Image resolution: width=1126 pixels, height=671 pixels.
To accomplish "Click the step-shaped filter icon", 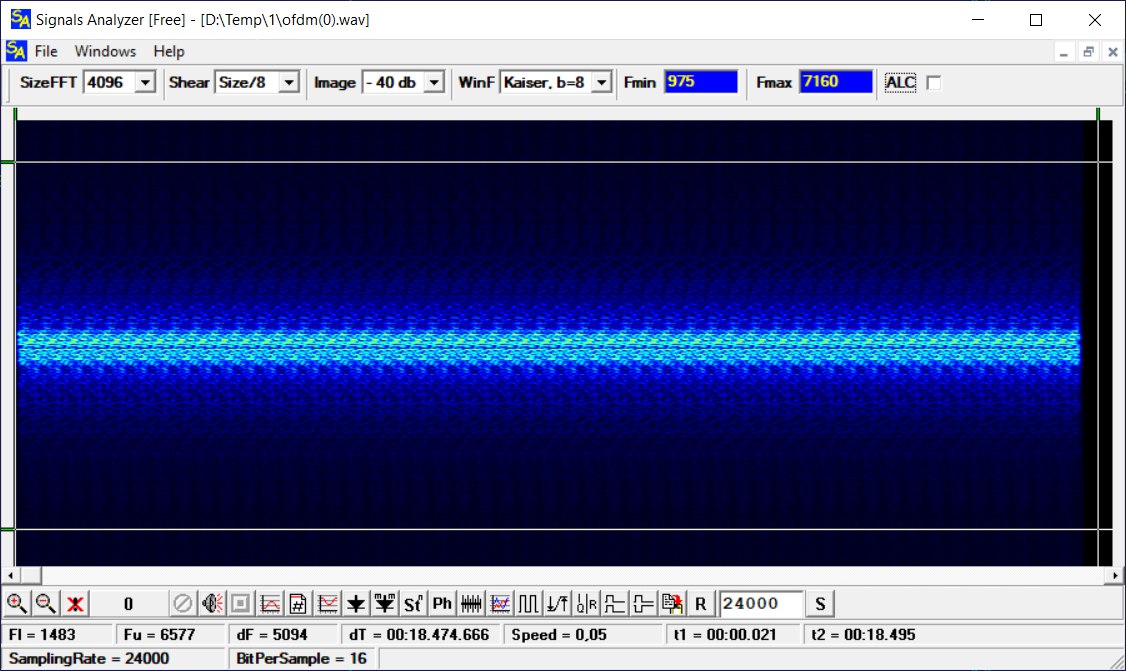I will (x=615, y=603).
